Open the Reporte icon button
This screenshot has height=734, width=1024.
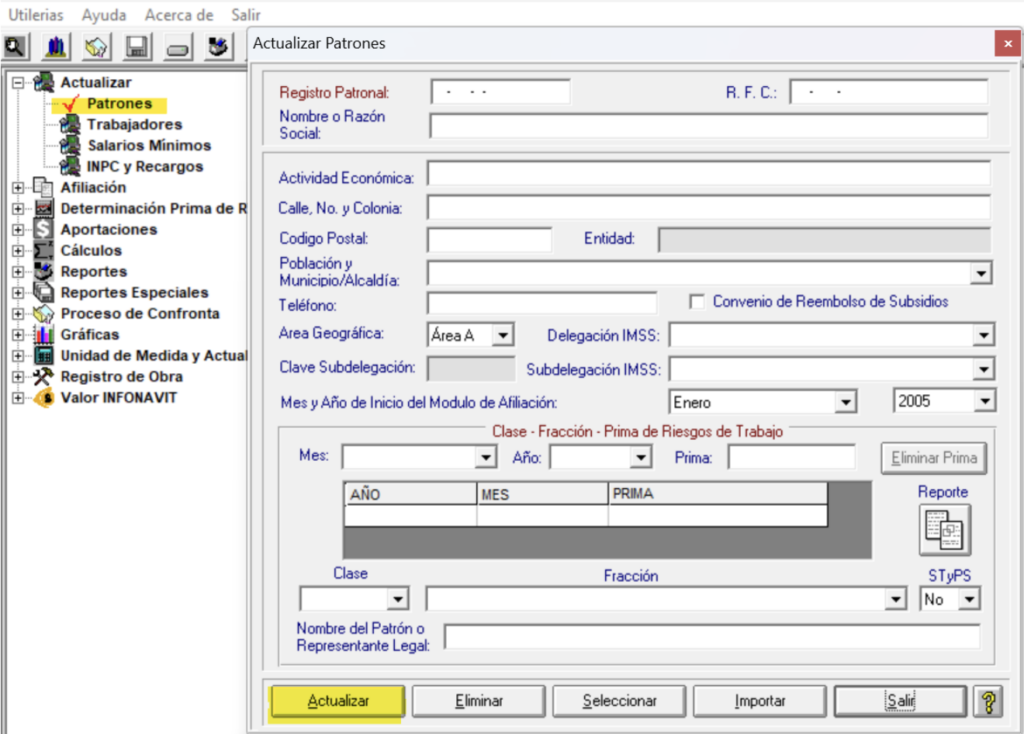[944, 530]
